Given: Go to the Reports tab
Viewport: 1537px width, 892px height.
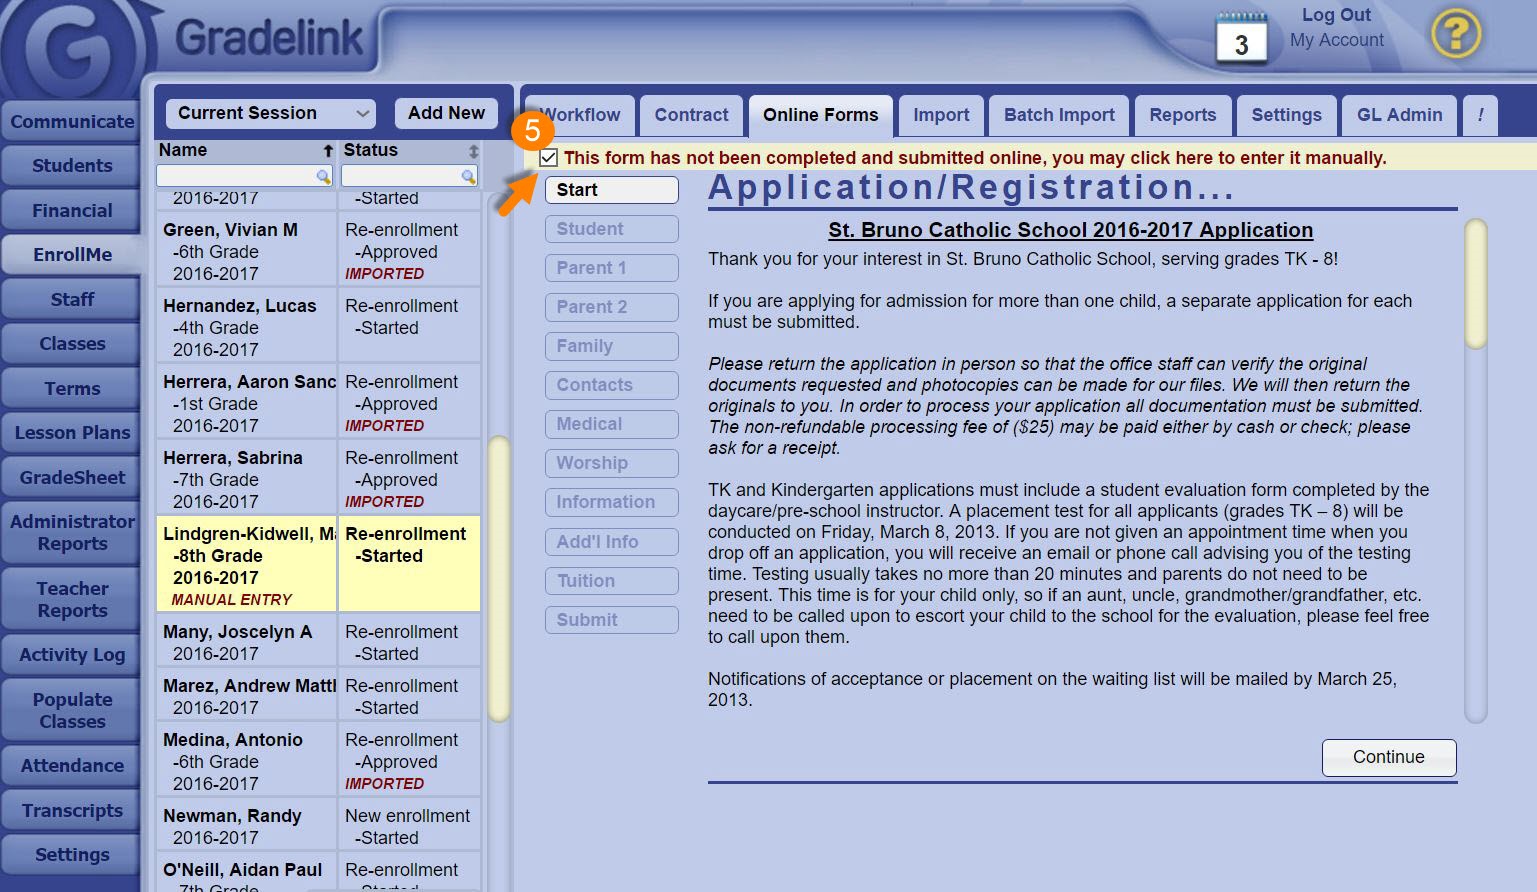Looking at the screenshot, I should click(1182, 115).
